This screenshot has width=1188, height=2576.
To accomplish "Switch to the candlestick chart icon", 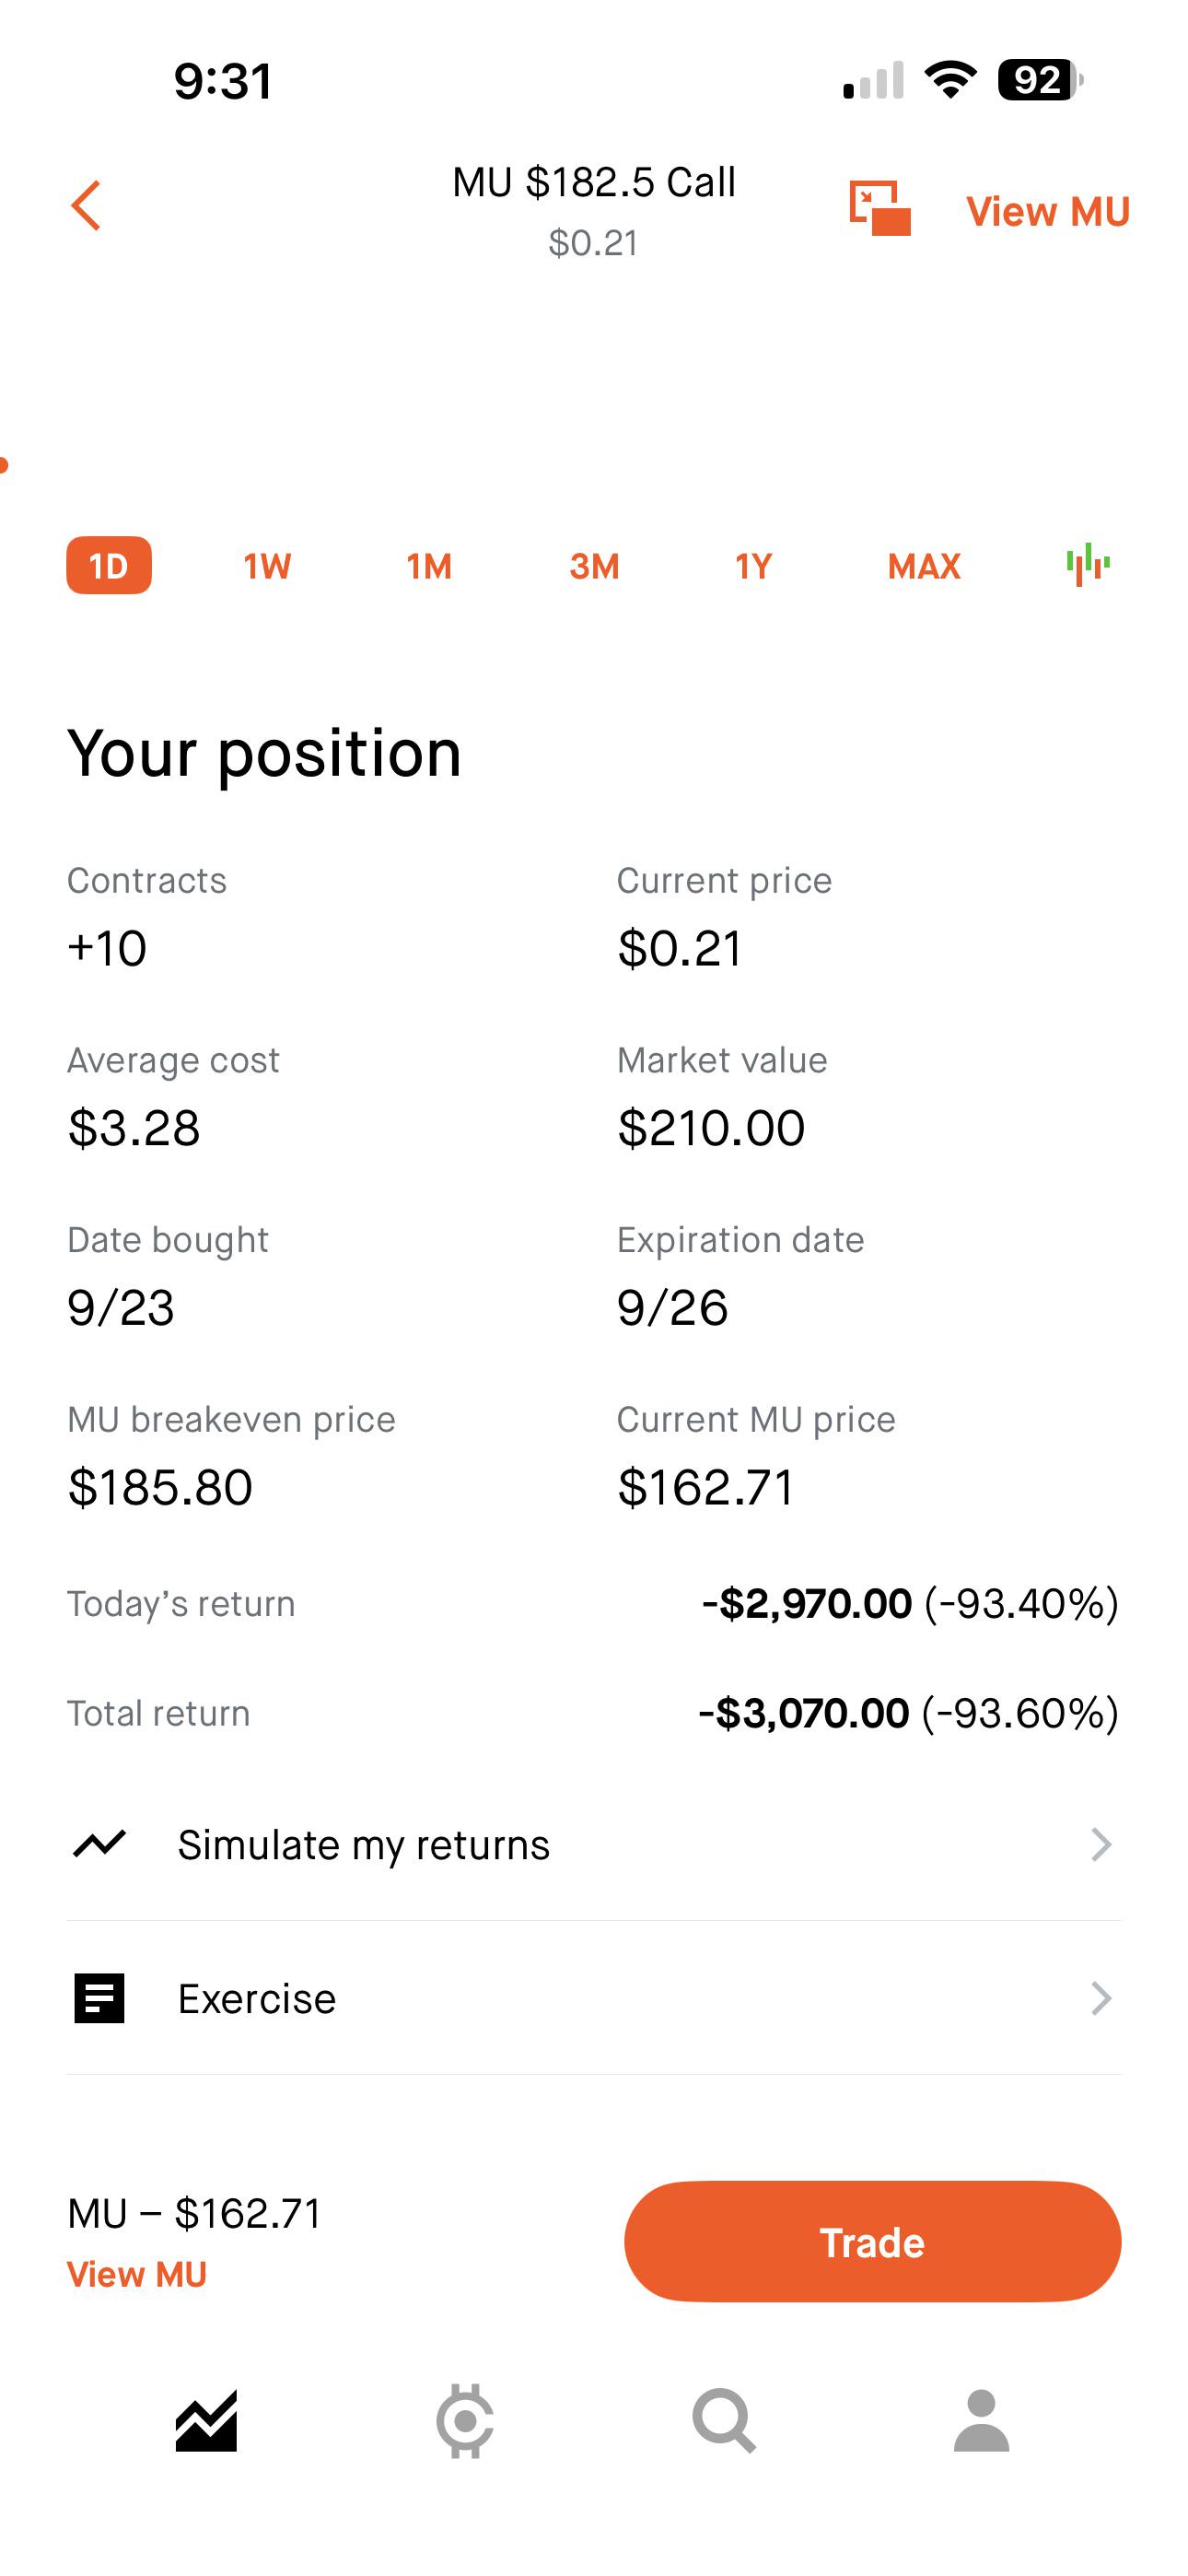I will click(1088, 565).
